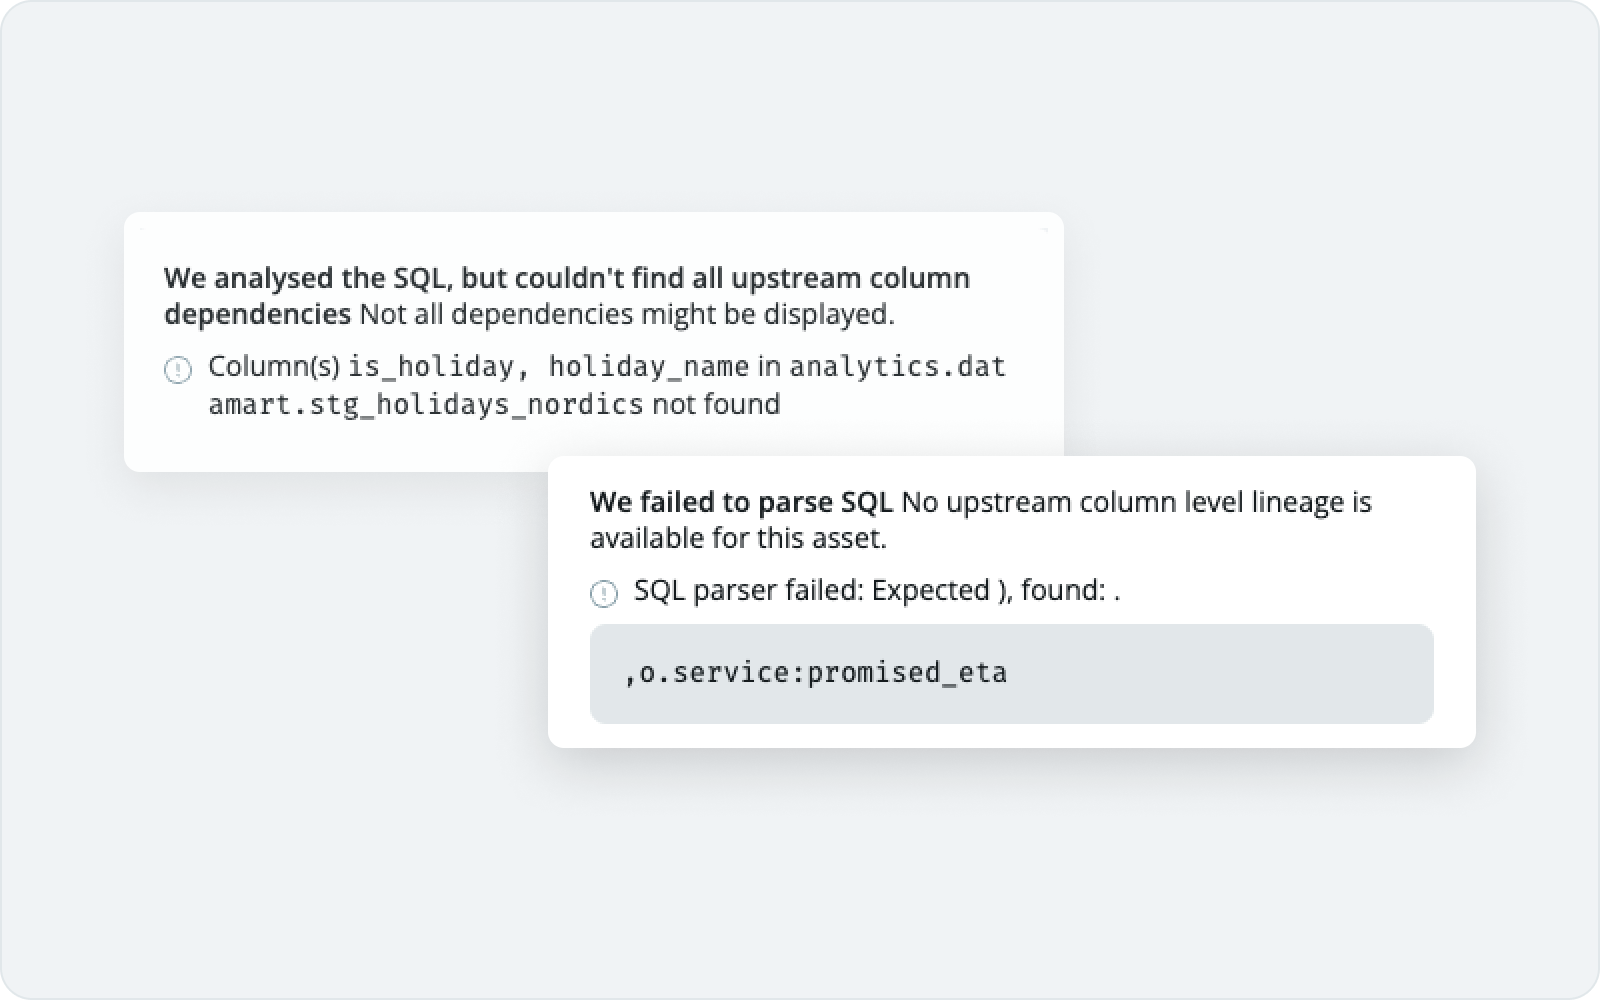Expand the SQL parser failed error details

(x=877, y=591)
